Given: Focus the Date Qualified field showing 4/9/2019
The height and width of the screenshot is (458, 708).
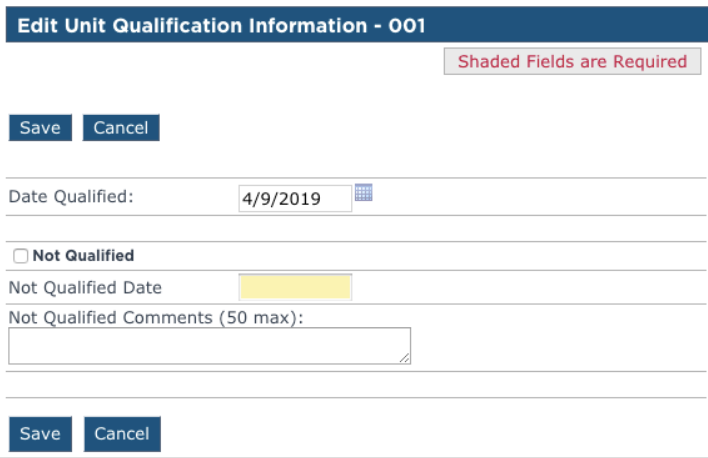Looking at the screenshot, I should coord(295,198).
